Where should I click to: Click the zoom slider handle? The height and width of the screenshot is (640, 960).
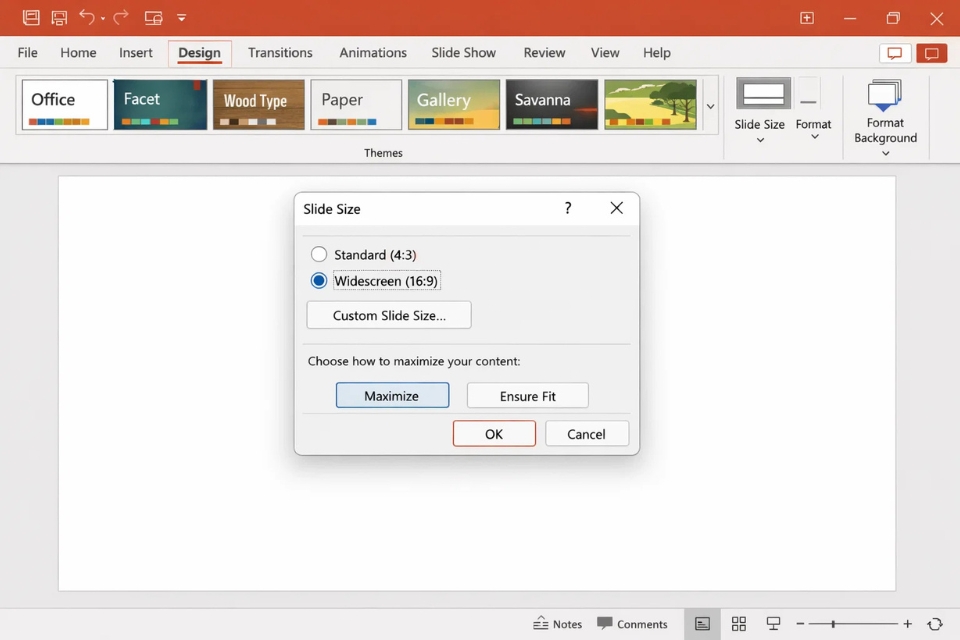point(833,624)
